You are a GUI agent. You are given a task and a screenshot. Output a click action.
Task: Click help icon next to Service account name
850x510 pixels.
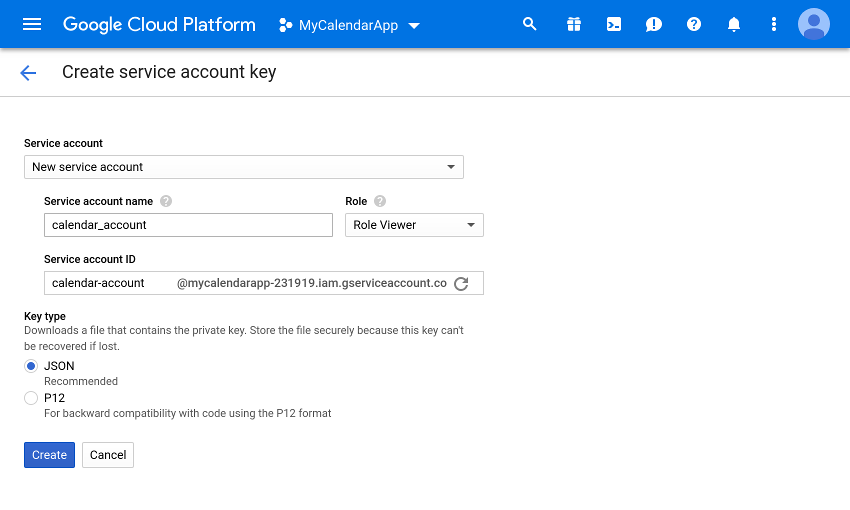coord(166,201)
